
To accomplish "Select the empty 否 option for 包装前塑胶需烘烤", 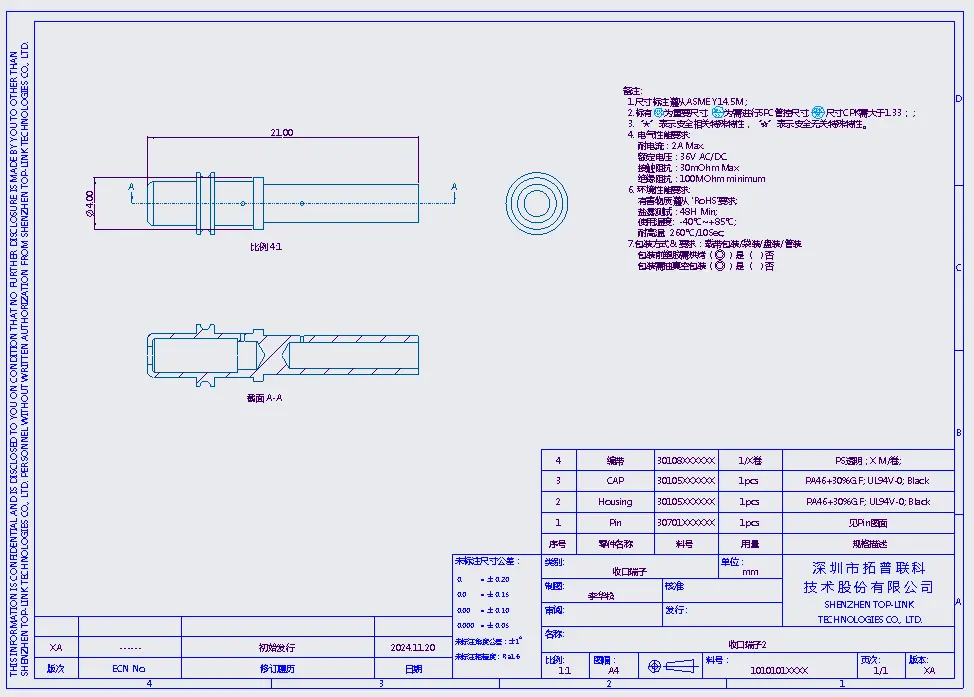I will (x=755, y=255).
